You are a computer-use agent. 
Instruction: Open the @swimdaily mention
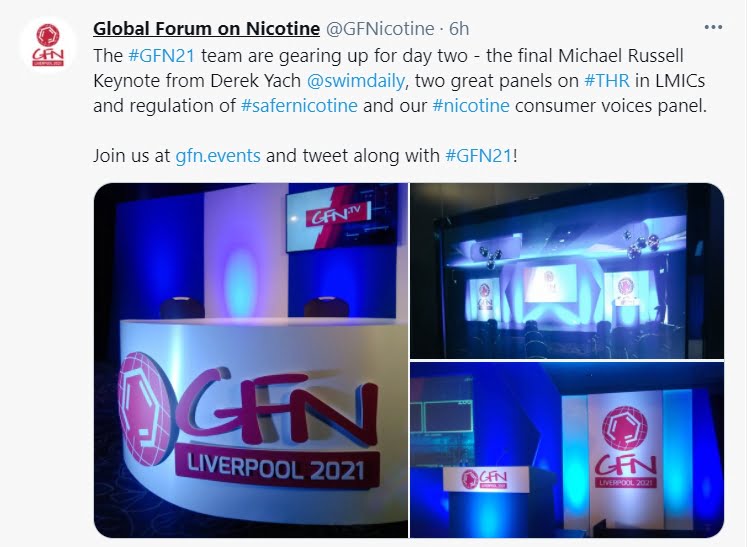coord(355,80)
